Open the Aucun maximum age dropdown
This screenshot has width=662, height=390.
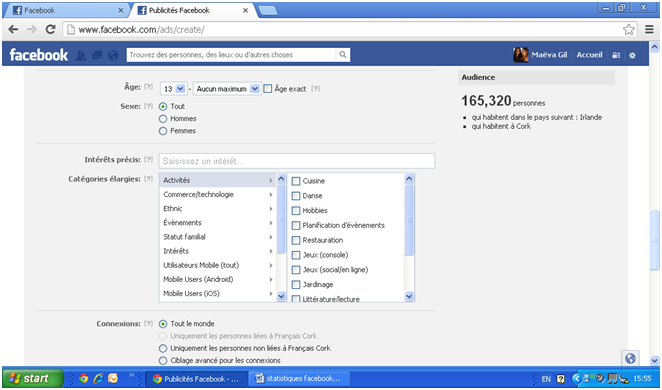point(227,89)
